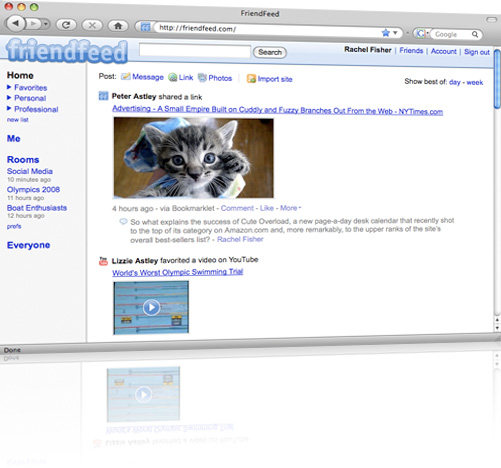Screen dimensions: 501x468
Task: Go back with the browser back arrow
Action: pos(16,23)
